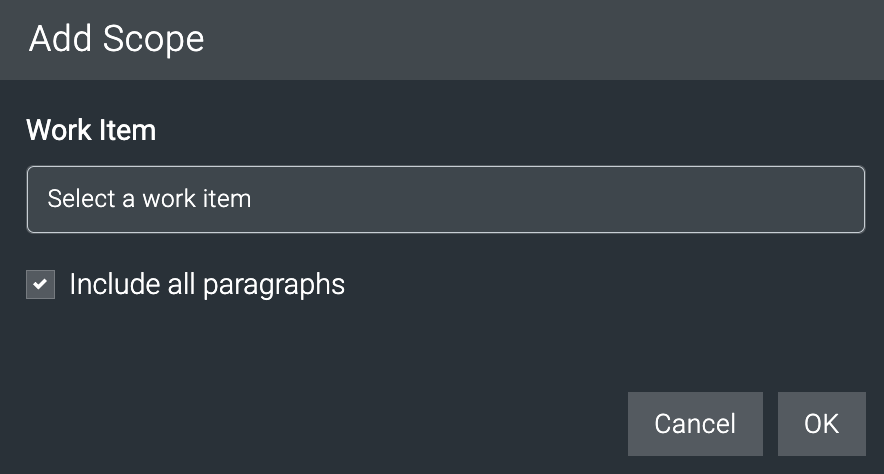Click the Add Scope header bar
This screenshot has width=884, height=474.
pyautogui.click(x=442, y=39)
